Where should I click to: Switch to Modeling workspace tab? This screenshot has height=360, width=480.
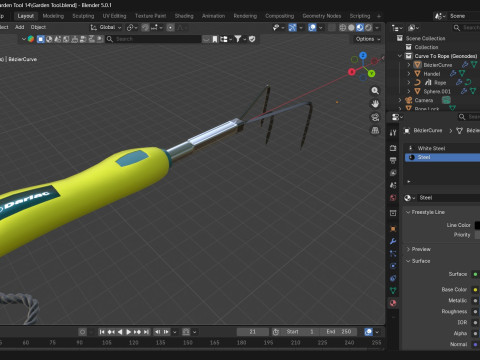[53, 16]
